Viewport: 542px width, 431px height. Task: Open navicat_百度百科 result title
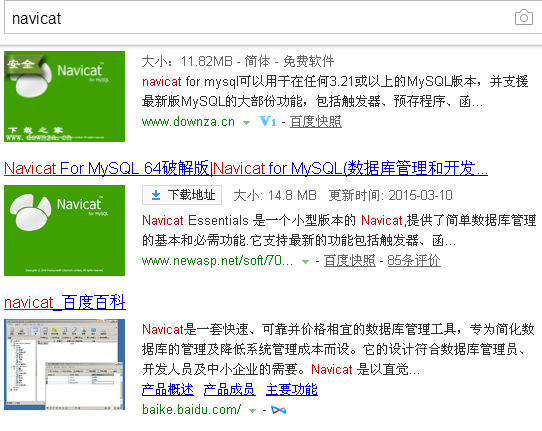pyautogui.click(x=65, y=302)
